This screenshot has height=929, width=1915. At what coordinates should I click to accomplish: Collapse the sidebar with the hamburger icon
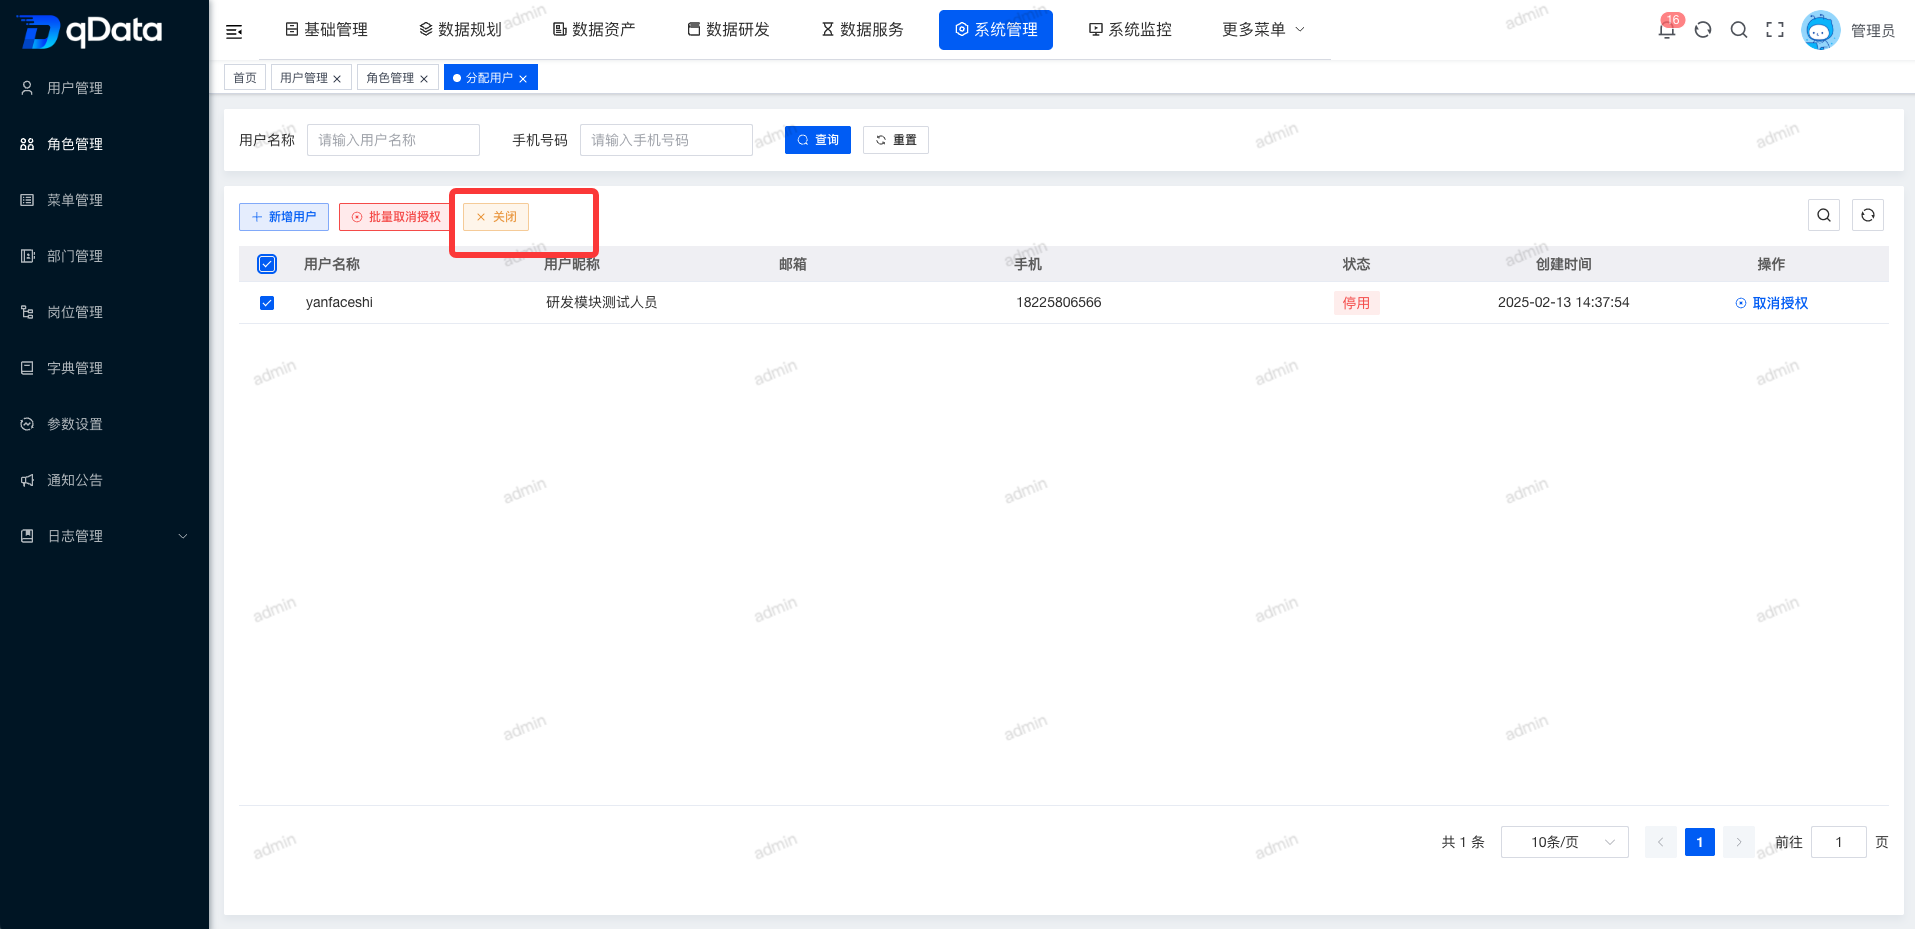[234, 32]
